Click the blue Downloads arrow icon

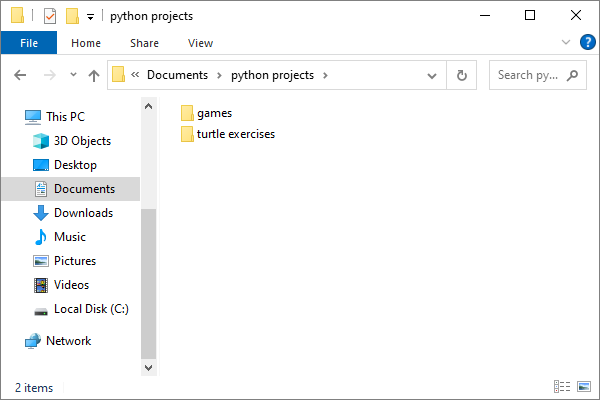click(x=41, y=213)
